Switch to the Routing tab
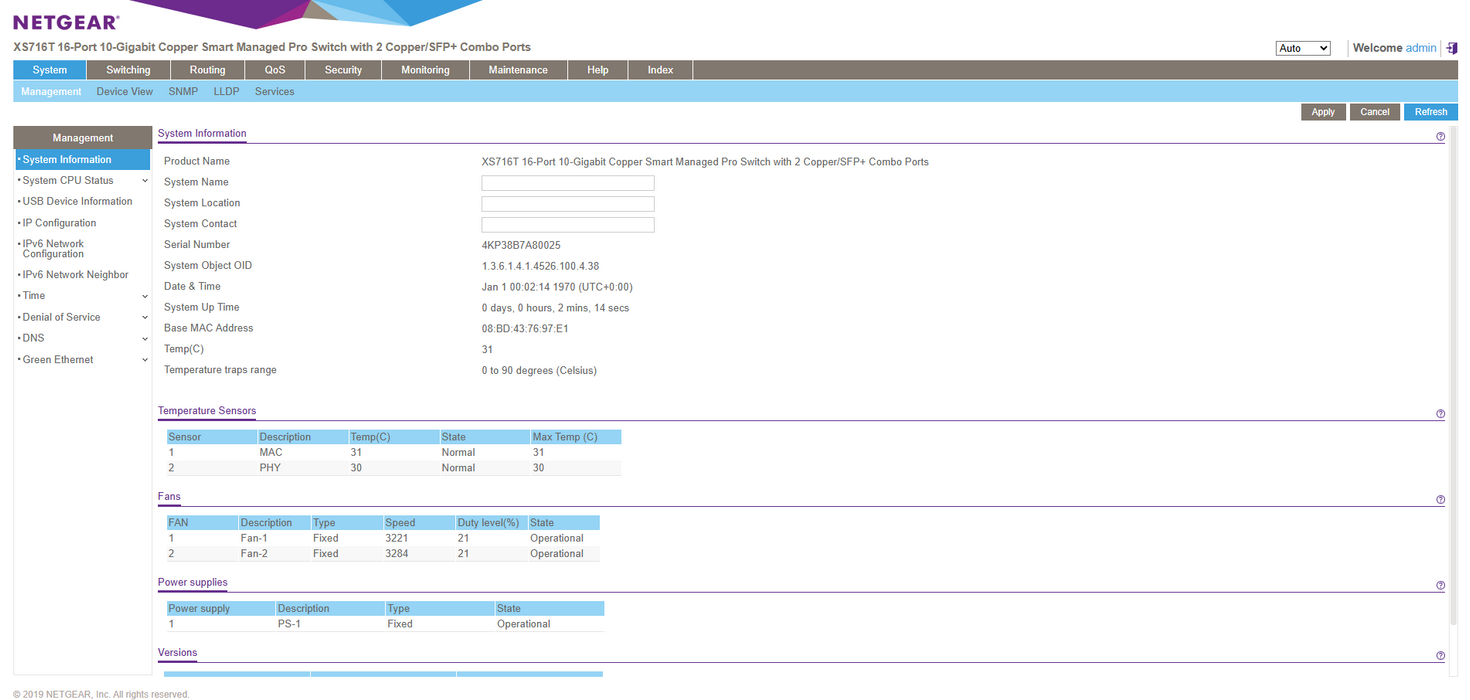This screenshot has height=700, width=1470. point(207,70)
